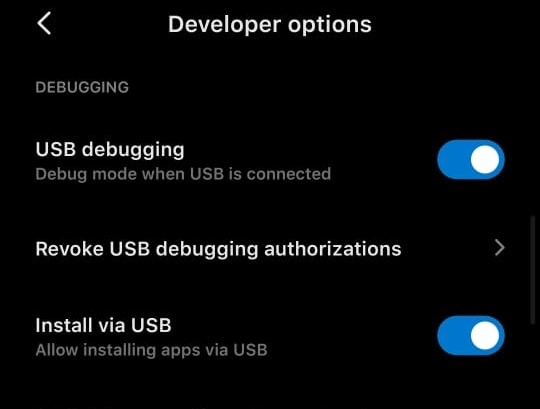Turn off the Install via USB switch
The image size is (540, 409).
pyautogui.click(x=471, y=336)
